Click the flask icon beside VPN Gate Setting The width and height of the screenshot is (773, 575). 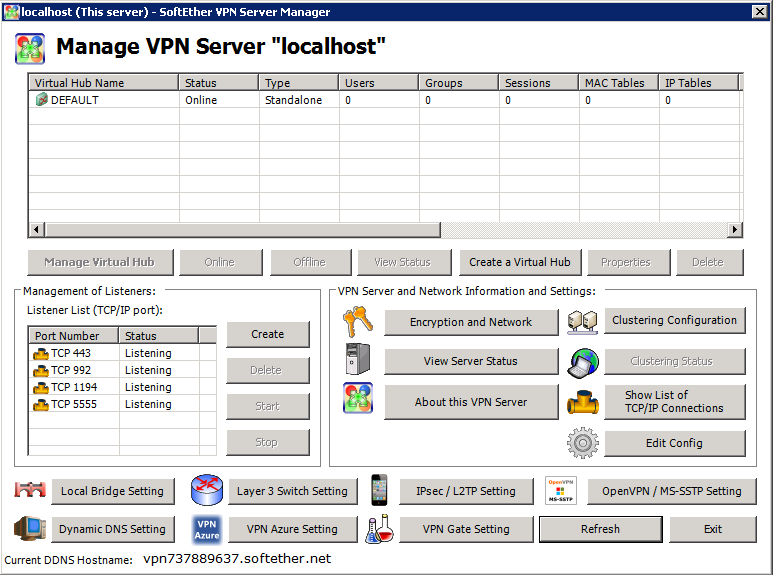coord(379,529)
